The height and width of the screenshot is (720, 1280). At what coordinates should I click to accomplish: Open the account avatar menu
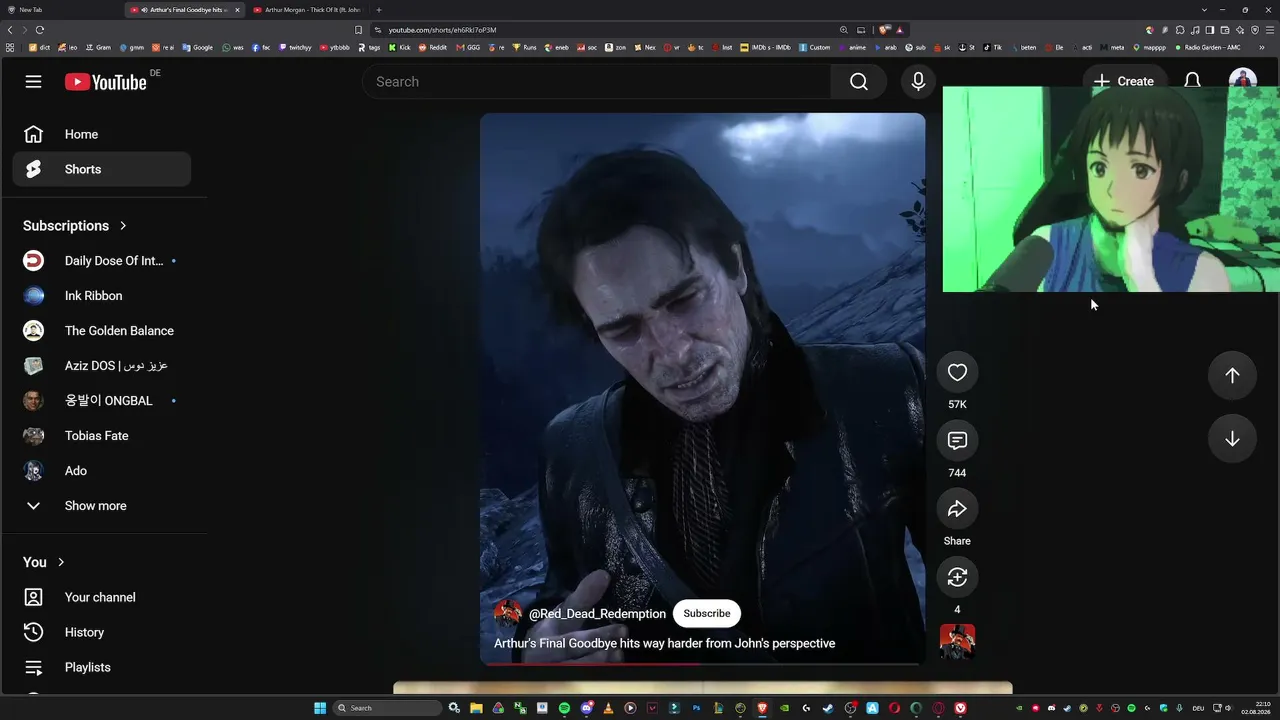[x=1242, y=78]
